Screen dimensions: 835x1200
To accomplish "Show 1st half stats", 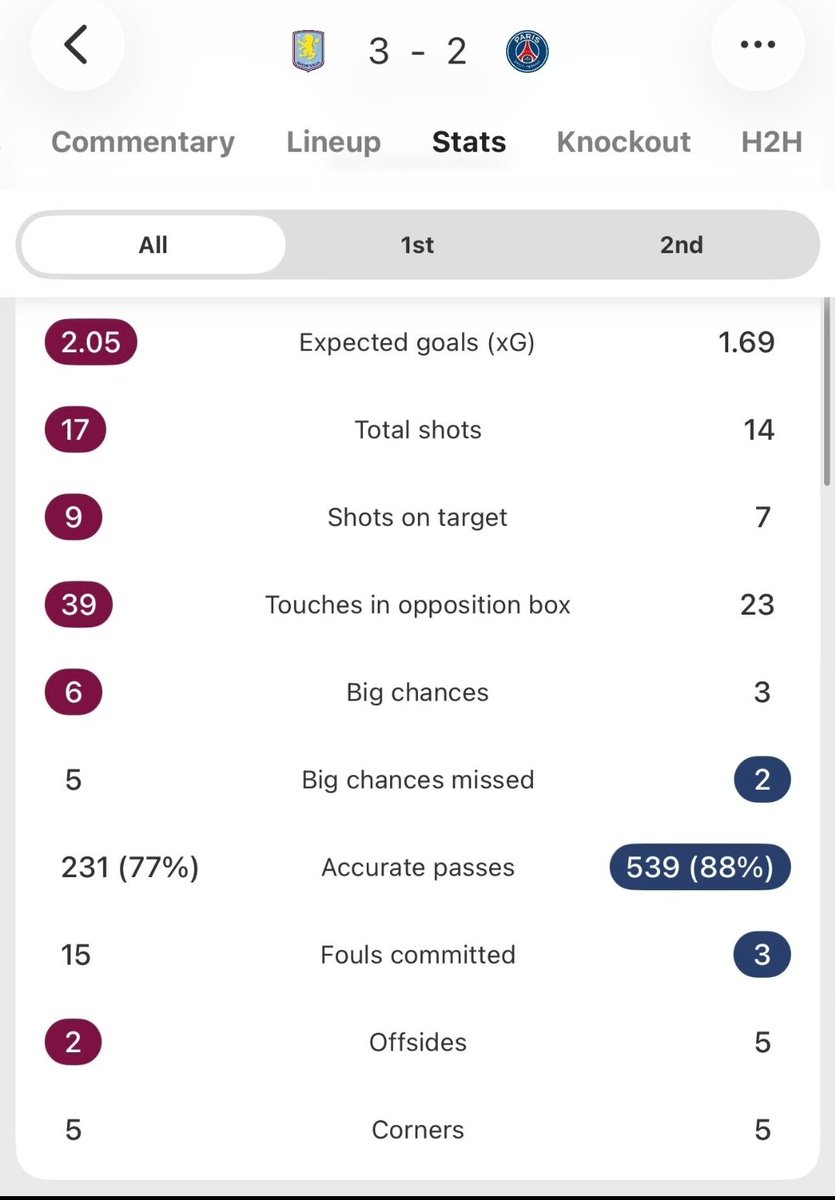I will tap(418, 245).
